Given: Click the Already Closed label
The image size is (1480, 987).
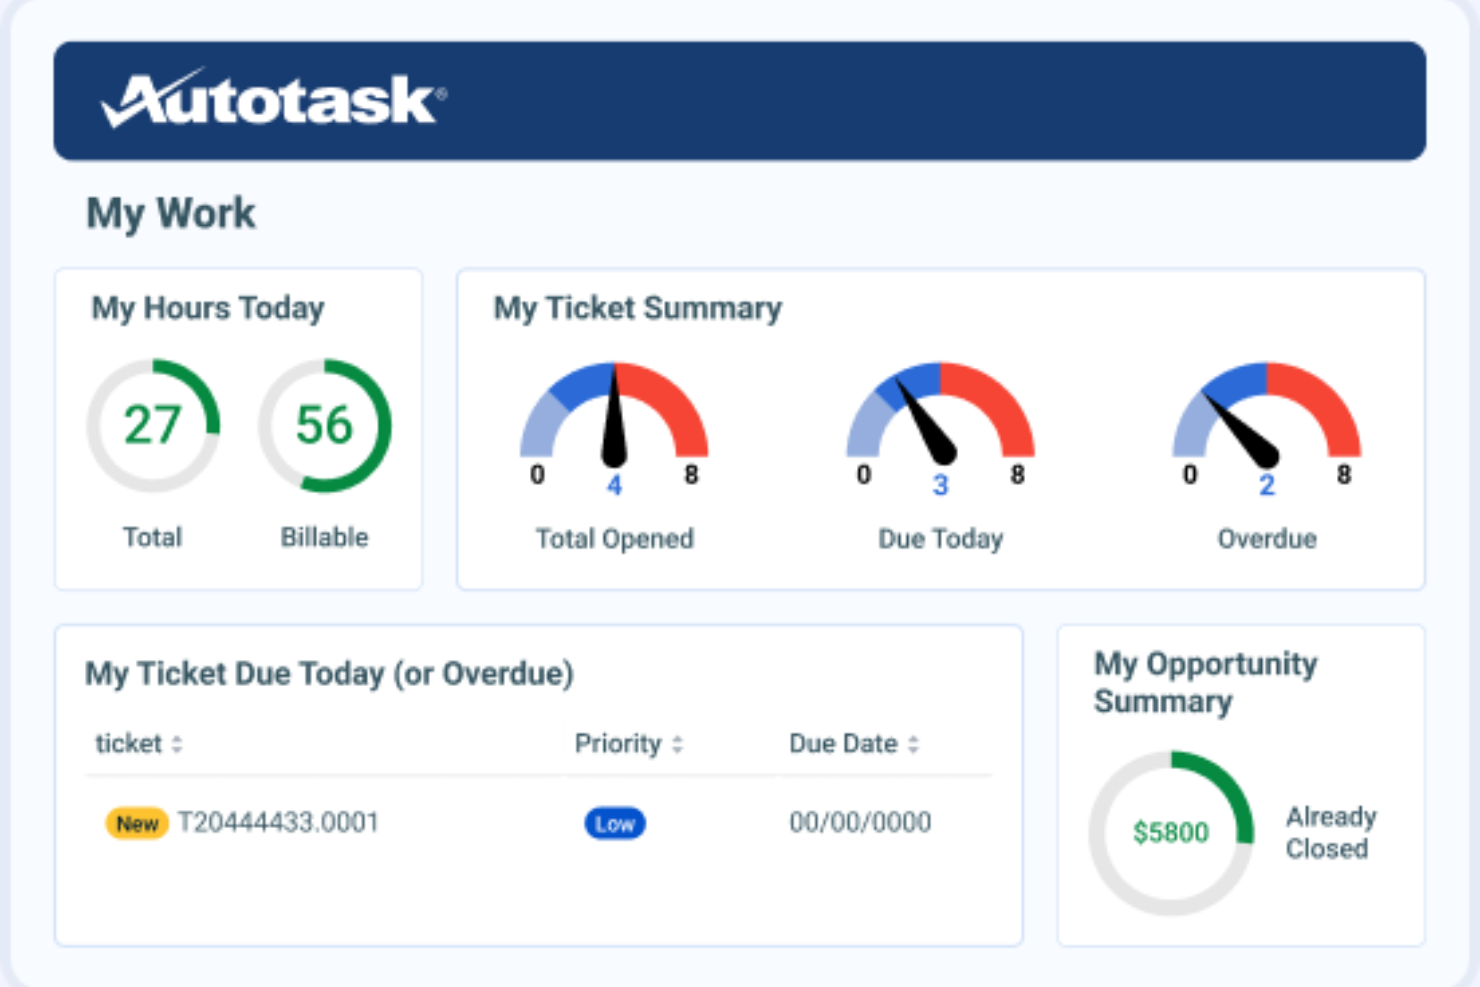Looking at the screenshot, I should coord(1331,832).
